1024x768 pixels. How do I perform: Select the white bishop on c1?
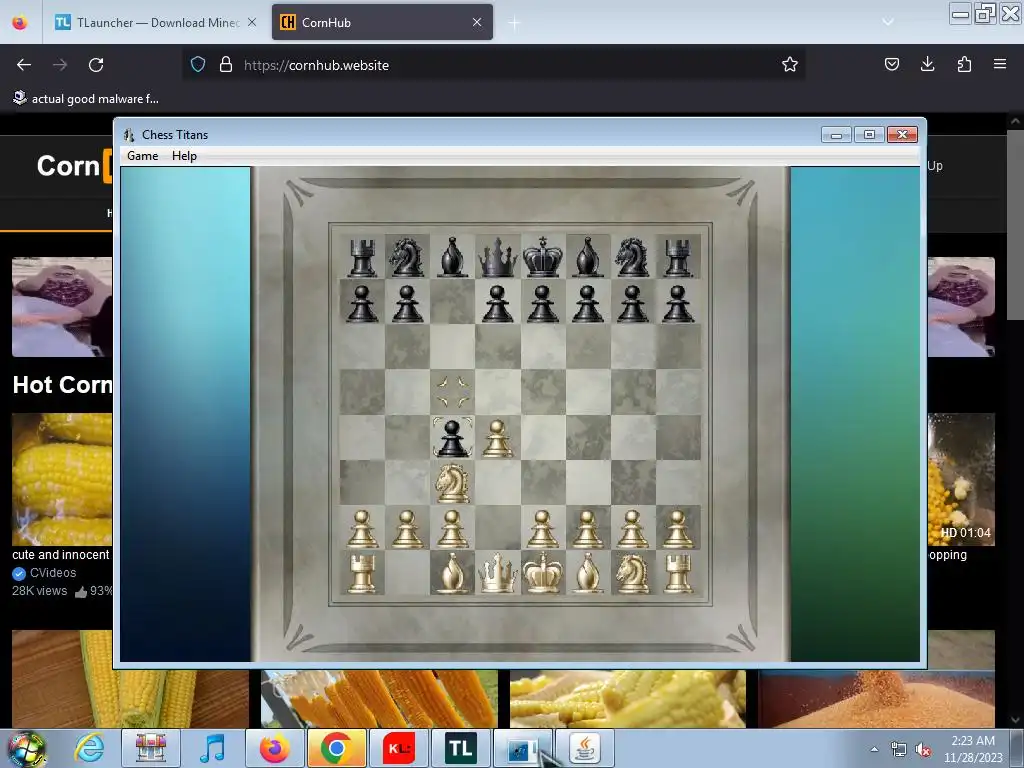pos(452,573)
